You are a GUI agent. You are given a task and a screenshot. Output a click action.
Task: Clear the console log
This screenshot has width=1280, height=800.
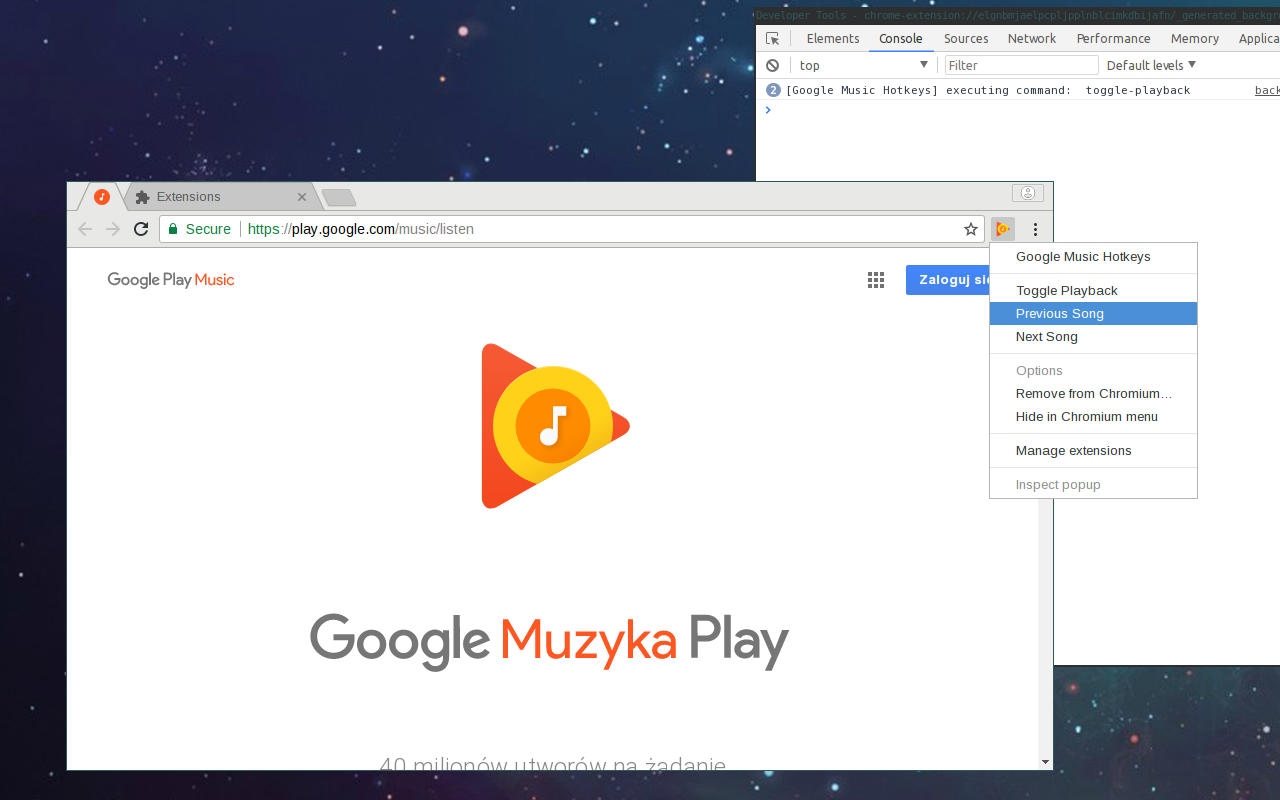click(770, 64)
